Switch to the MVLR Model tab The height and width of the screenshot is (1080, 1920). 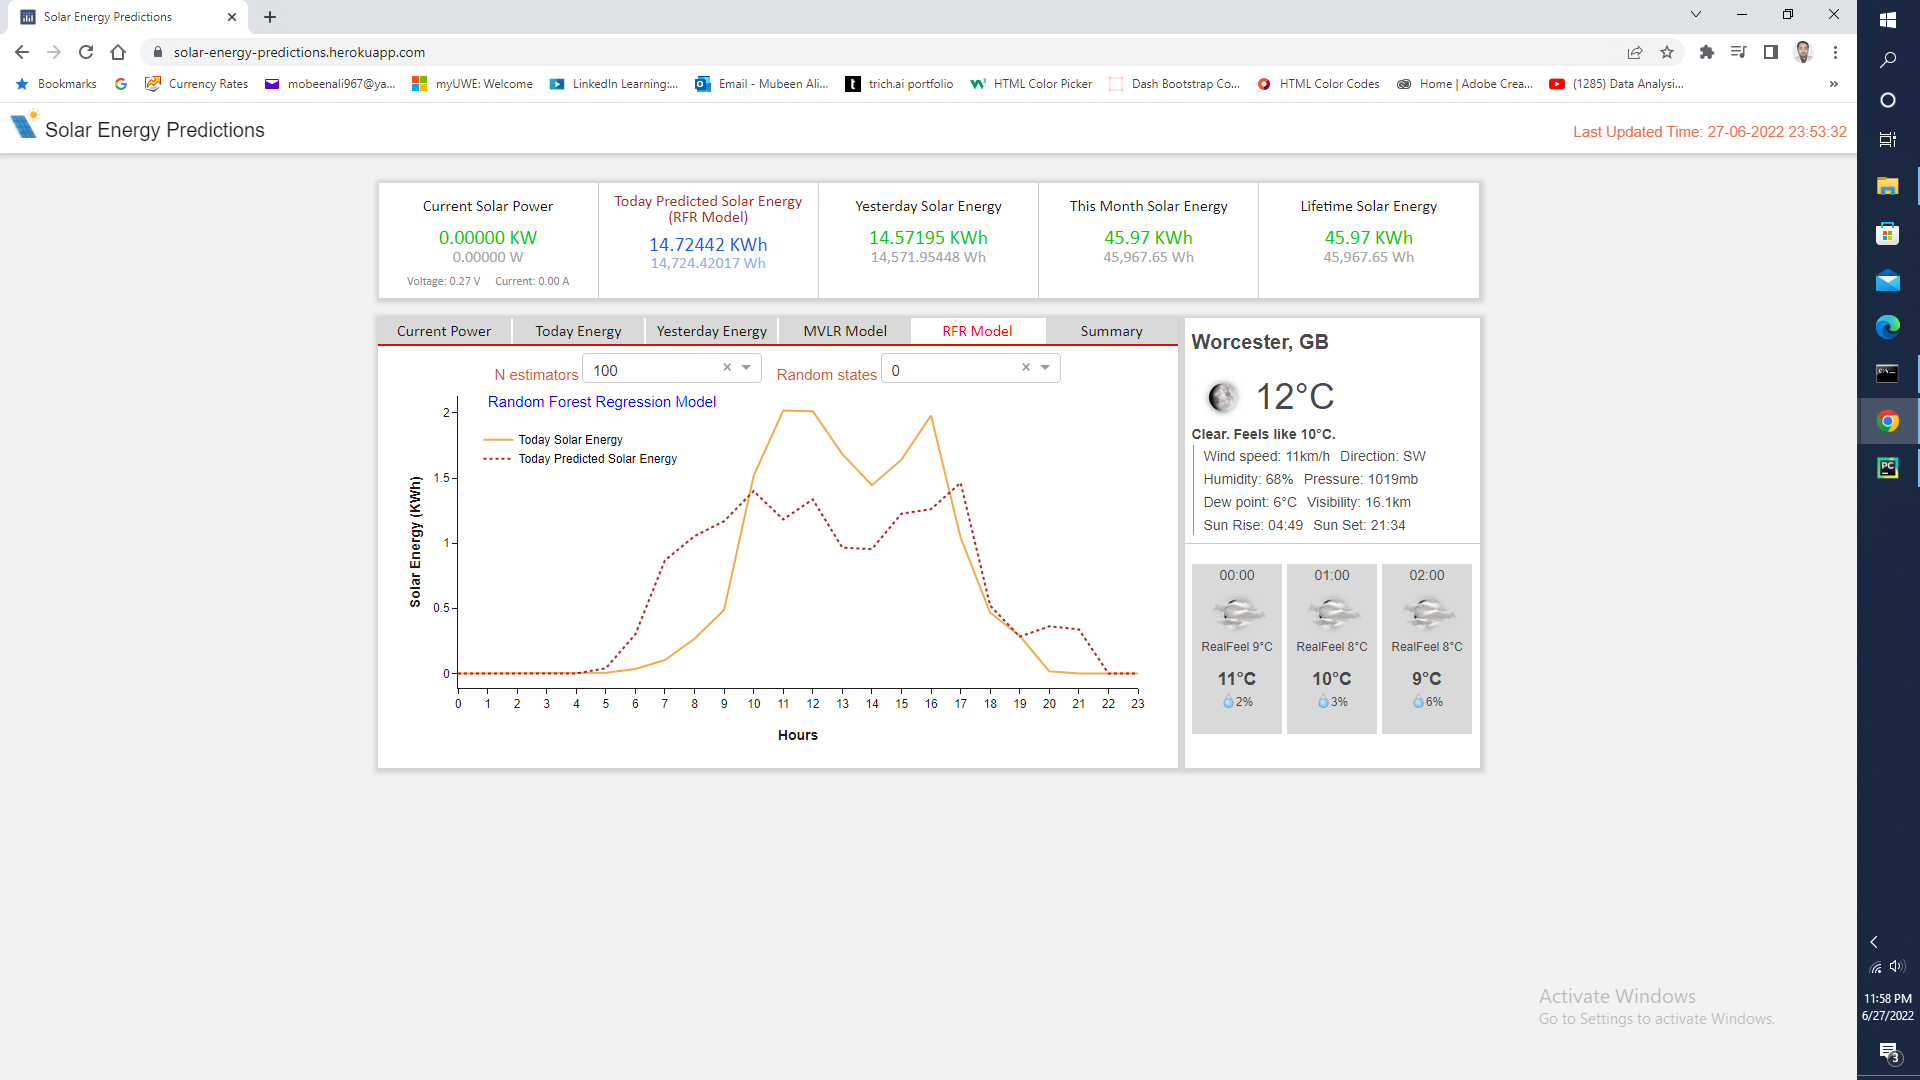tap(844, 331)
